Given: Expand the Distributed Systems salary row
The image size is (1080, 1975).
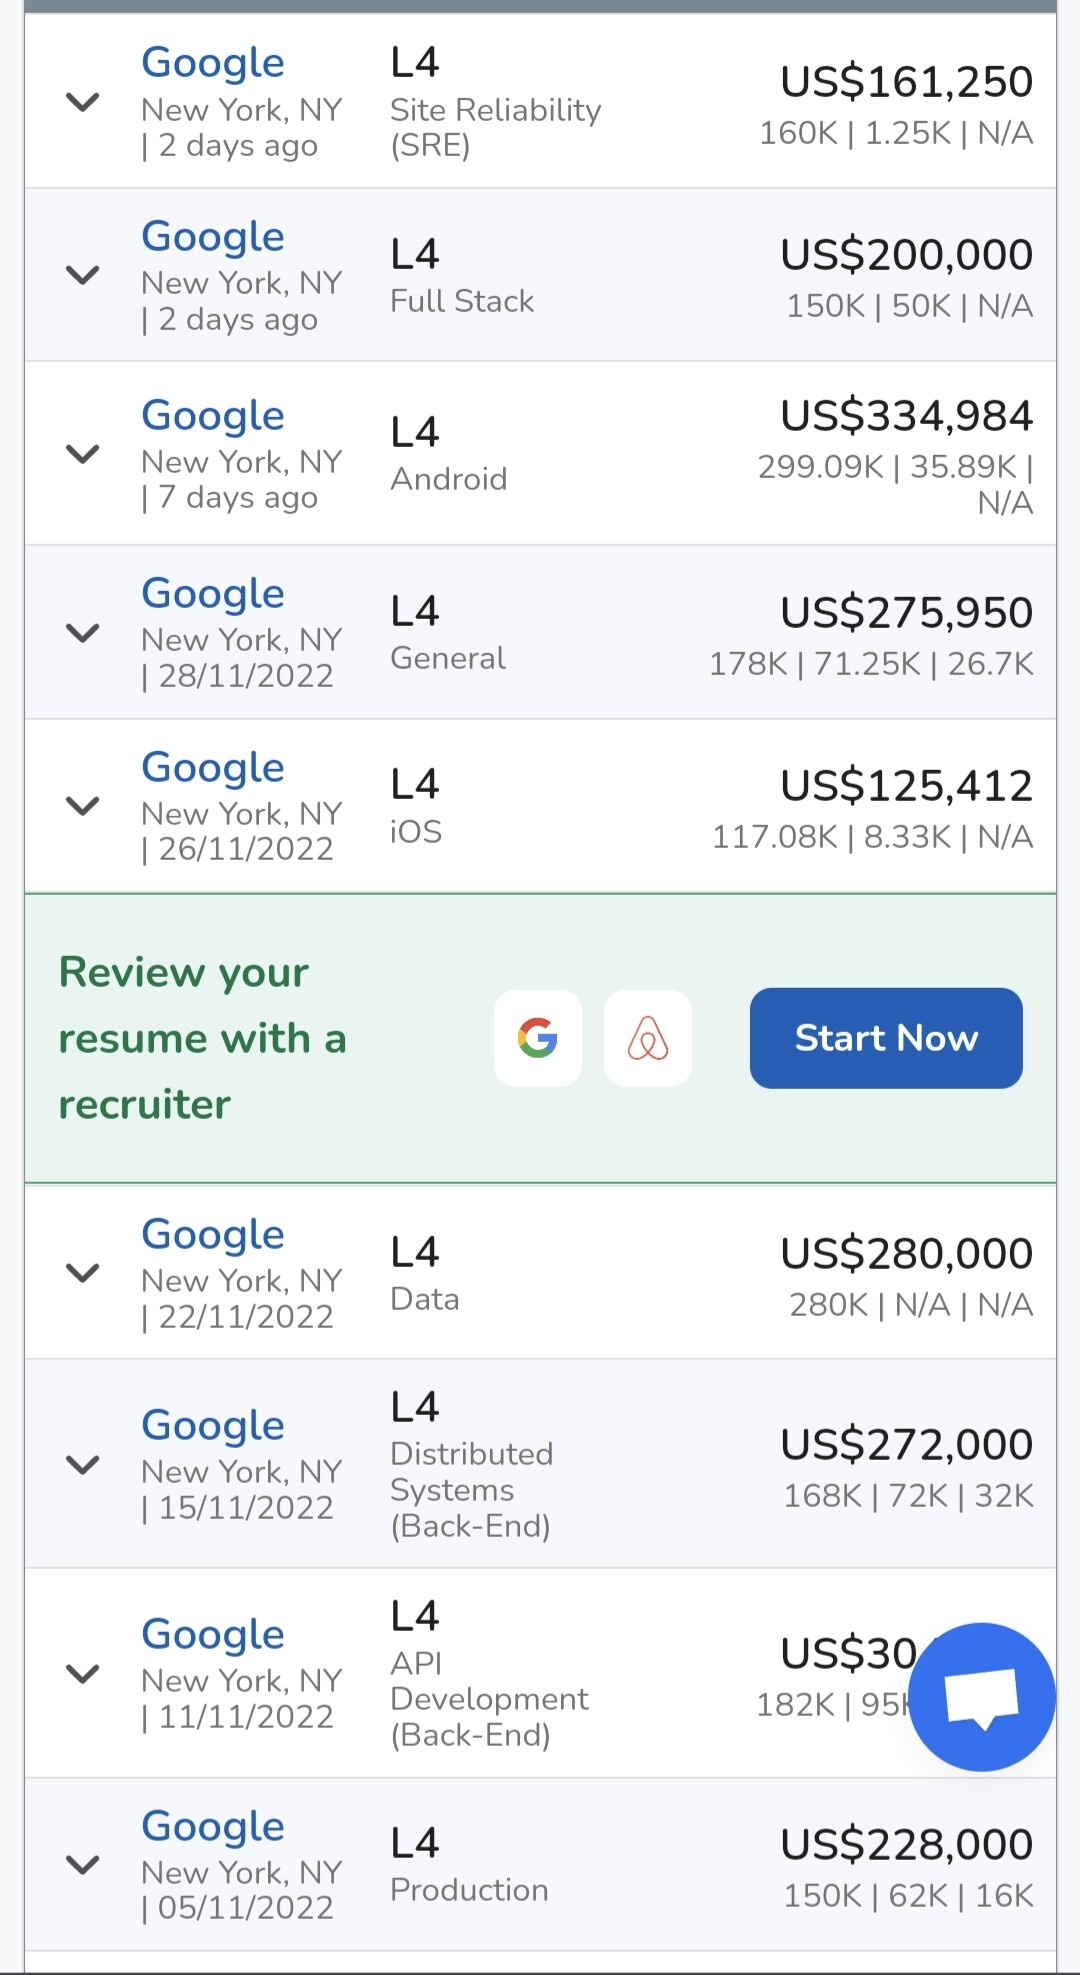Looking at the screenshot, I should pyautogui.click(x=82, y=1464).
